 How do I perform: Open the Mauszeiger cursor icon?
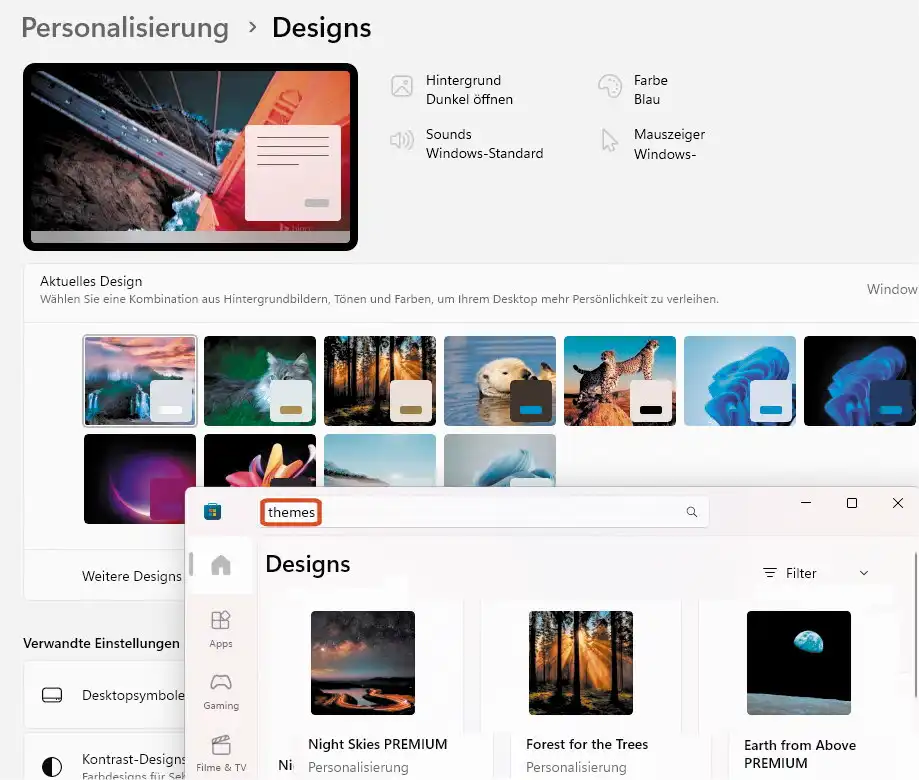tap(610, 141)
